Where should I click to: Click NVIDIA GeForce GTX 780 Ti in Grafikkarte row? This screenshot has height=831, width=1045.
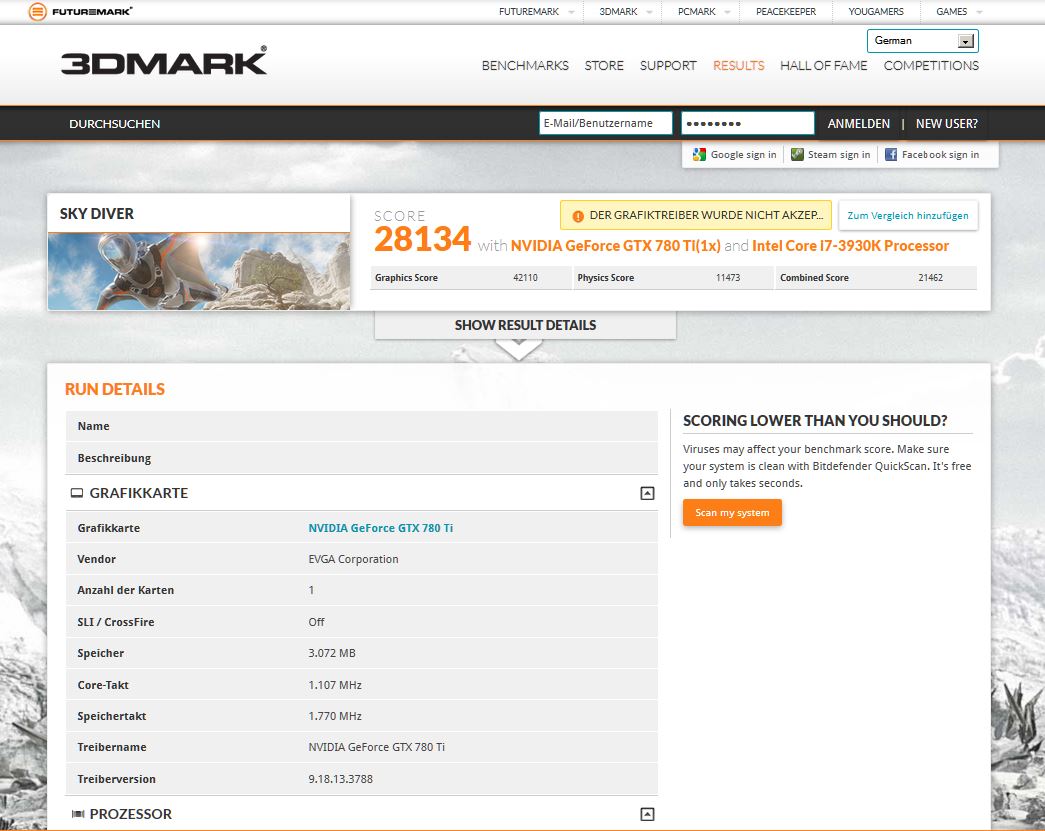click(x=381, y=528)
